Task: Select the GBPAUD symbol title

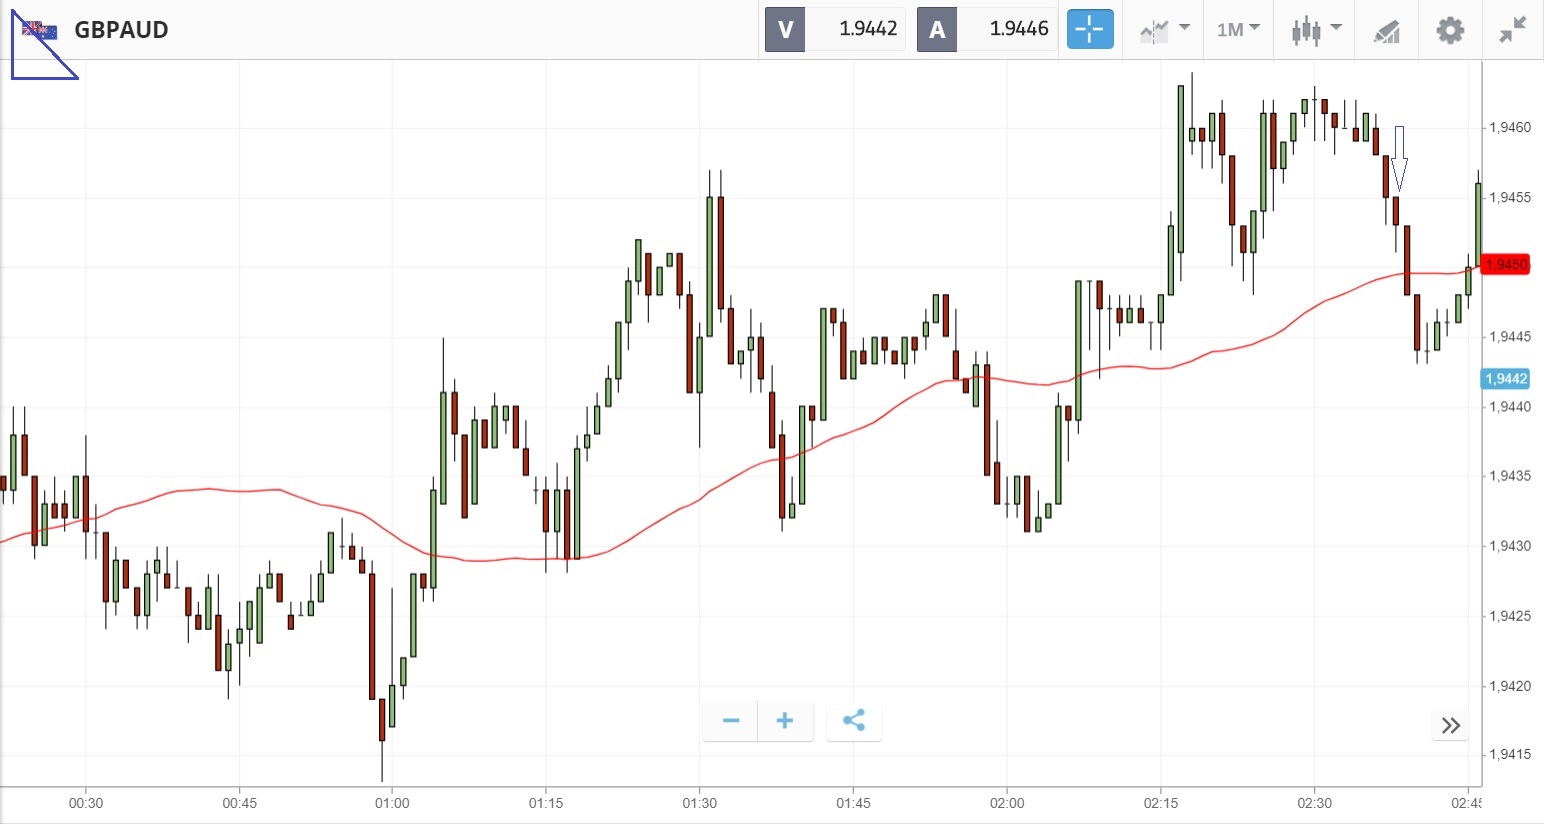Action: [x=121, y=30]
